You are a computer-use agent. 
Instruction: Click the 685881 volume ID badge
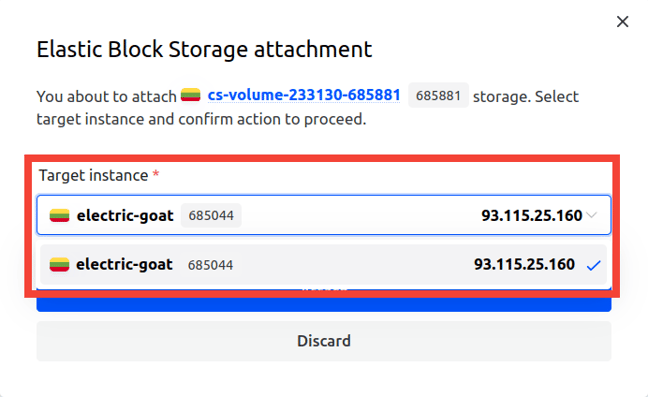click(438, 95)
